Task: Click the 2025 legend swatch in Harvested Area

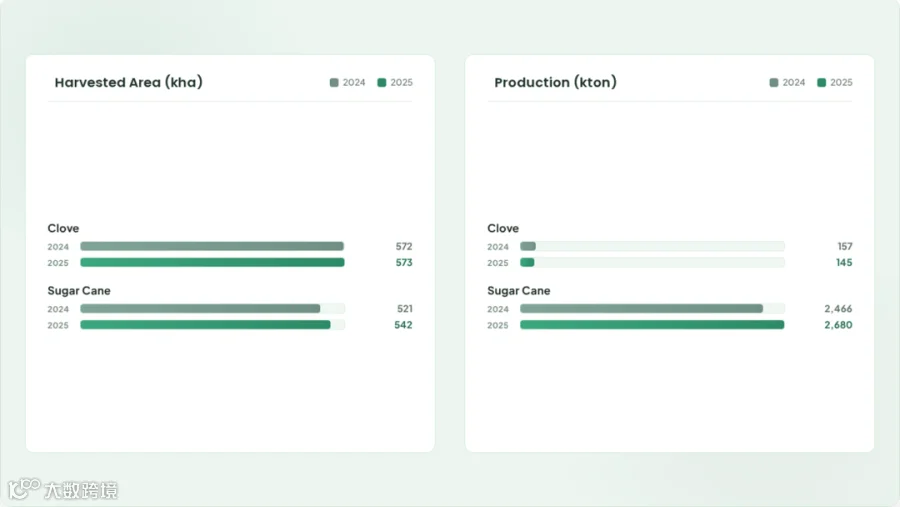Action: click(382, 83)
